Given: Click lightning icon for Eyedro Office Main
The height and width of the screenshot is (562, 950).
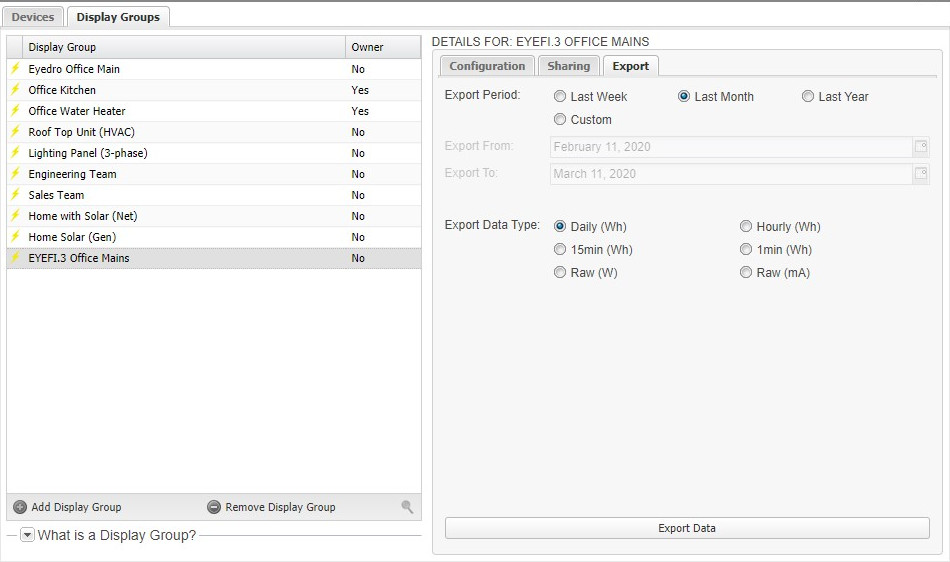Looking at the screenshot, I should (16, 68).
